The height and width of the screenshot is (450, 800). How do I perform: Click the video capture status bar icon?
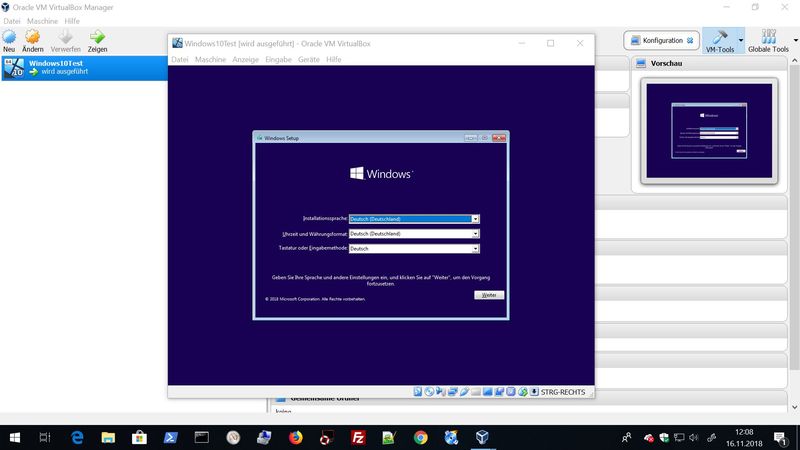coord(499,392)
